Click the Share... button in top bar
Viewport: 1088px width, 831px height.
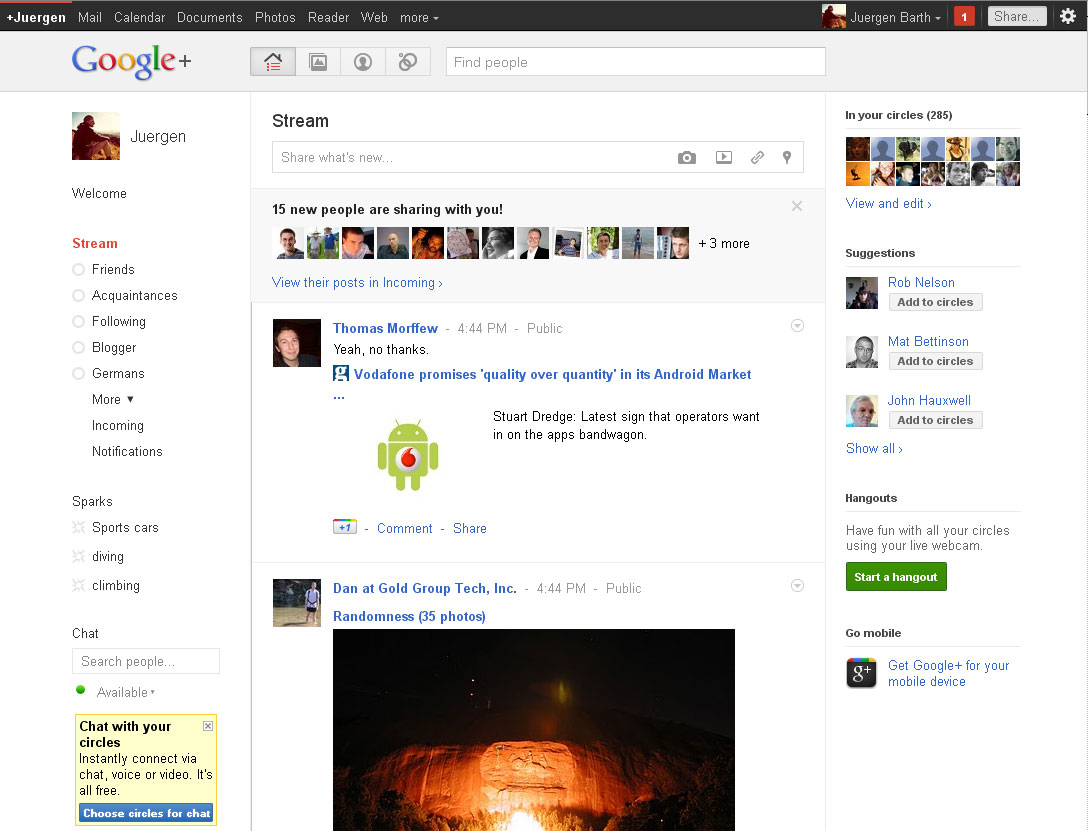pyautogui.click(x=1017, y=17)
